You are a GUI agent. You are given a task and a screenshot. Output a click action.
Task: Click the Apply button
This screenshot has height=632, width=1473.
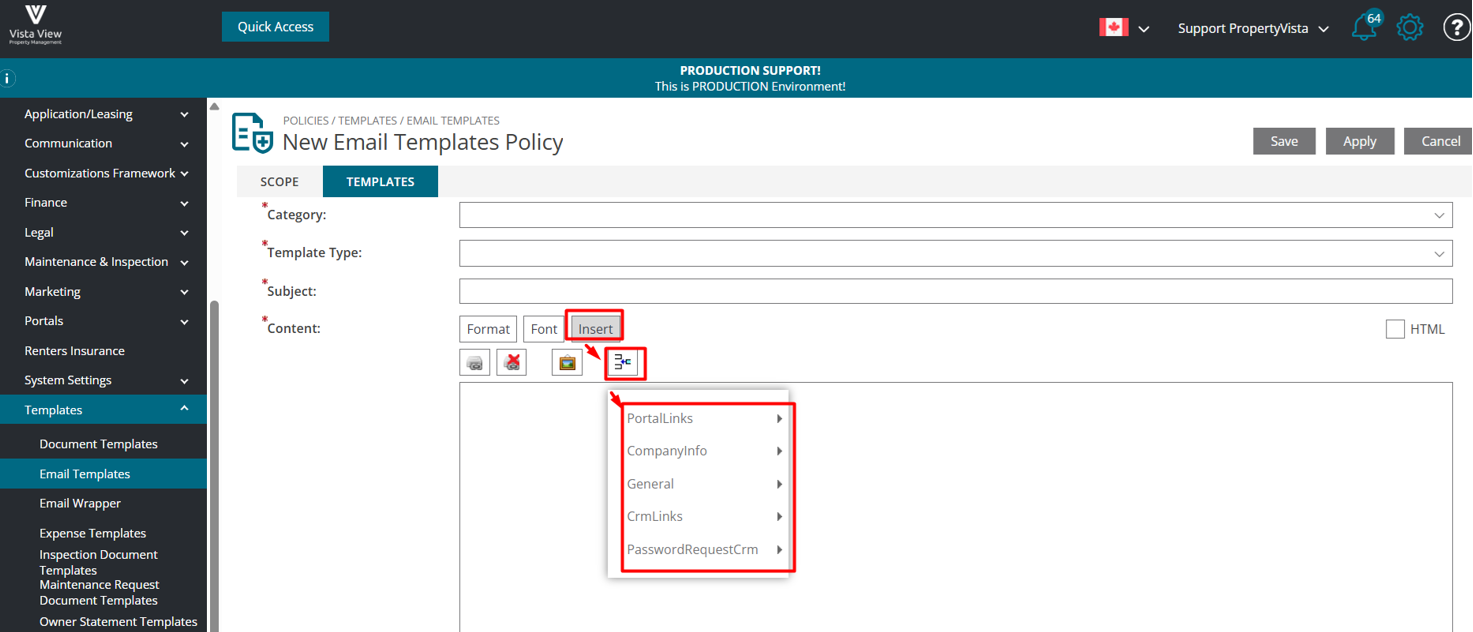click(1360, 141)
